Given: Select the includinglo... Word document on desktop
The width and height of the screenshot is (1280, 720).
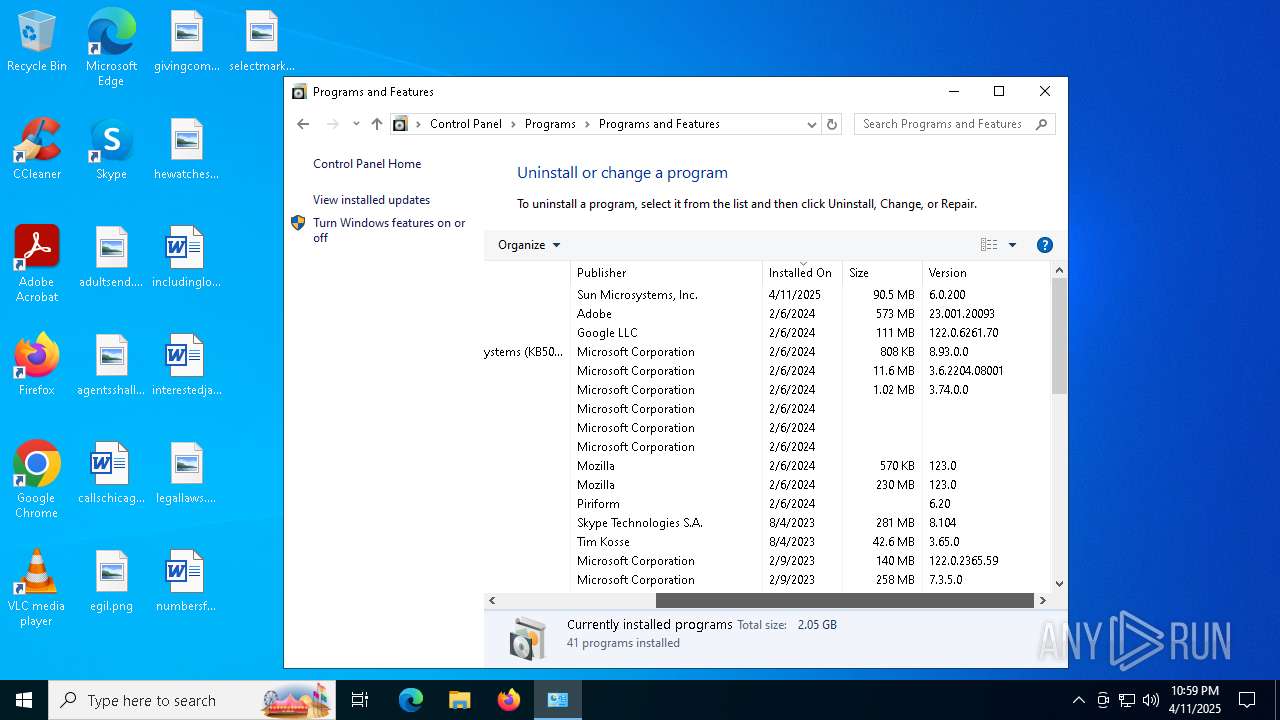Looking at the screenshot, I should pos(187,258).
